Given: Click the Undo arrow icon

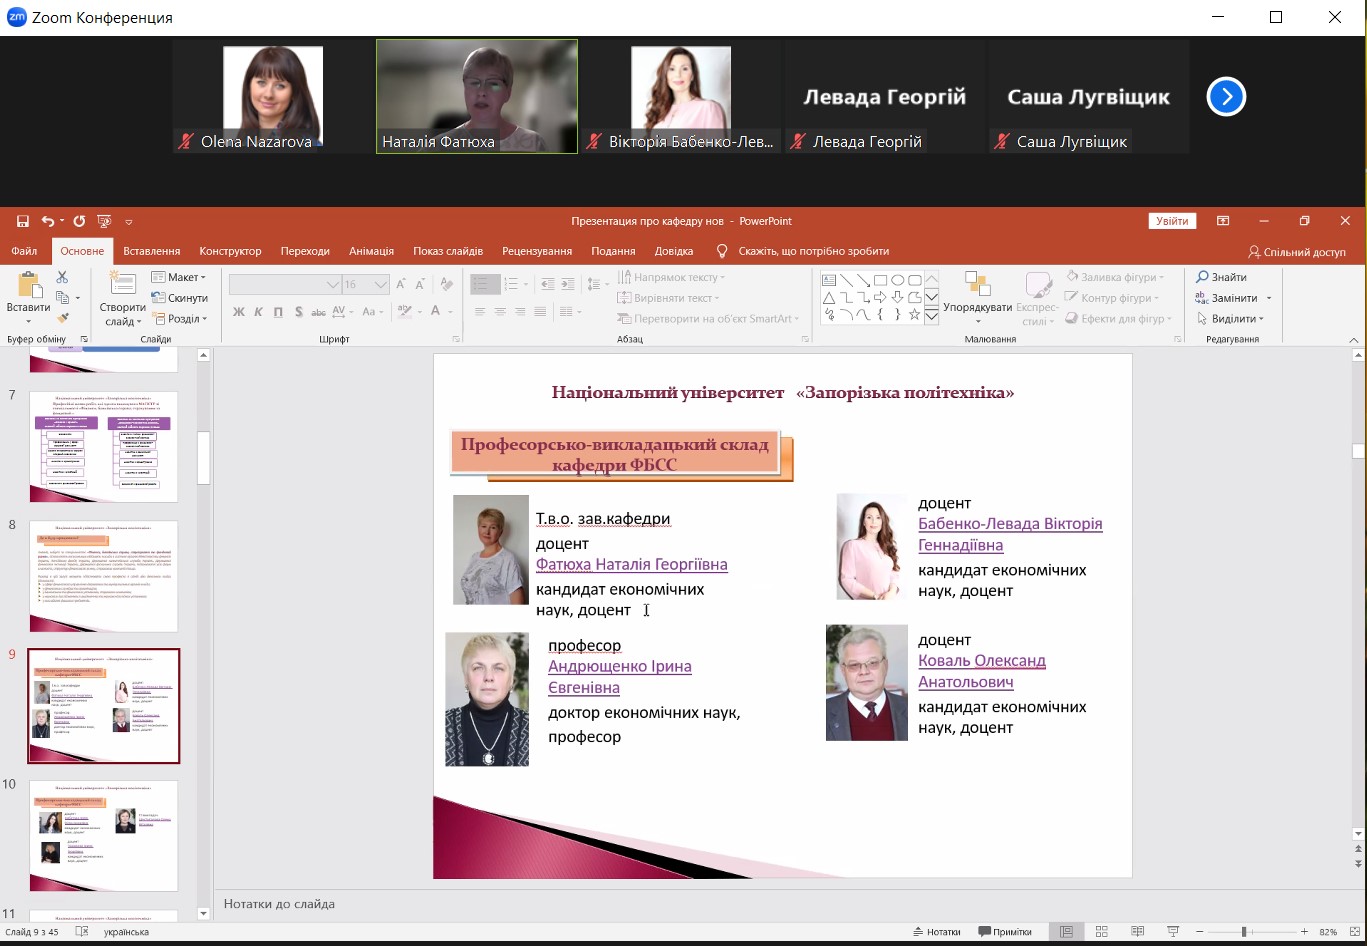Looking at the screenshot, I should coord(47,221).
